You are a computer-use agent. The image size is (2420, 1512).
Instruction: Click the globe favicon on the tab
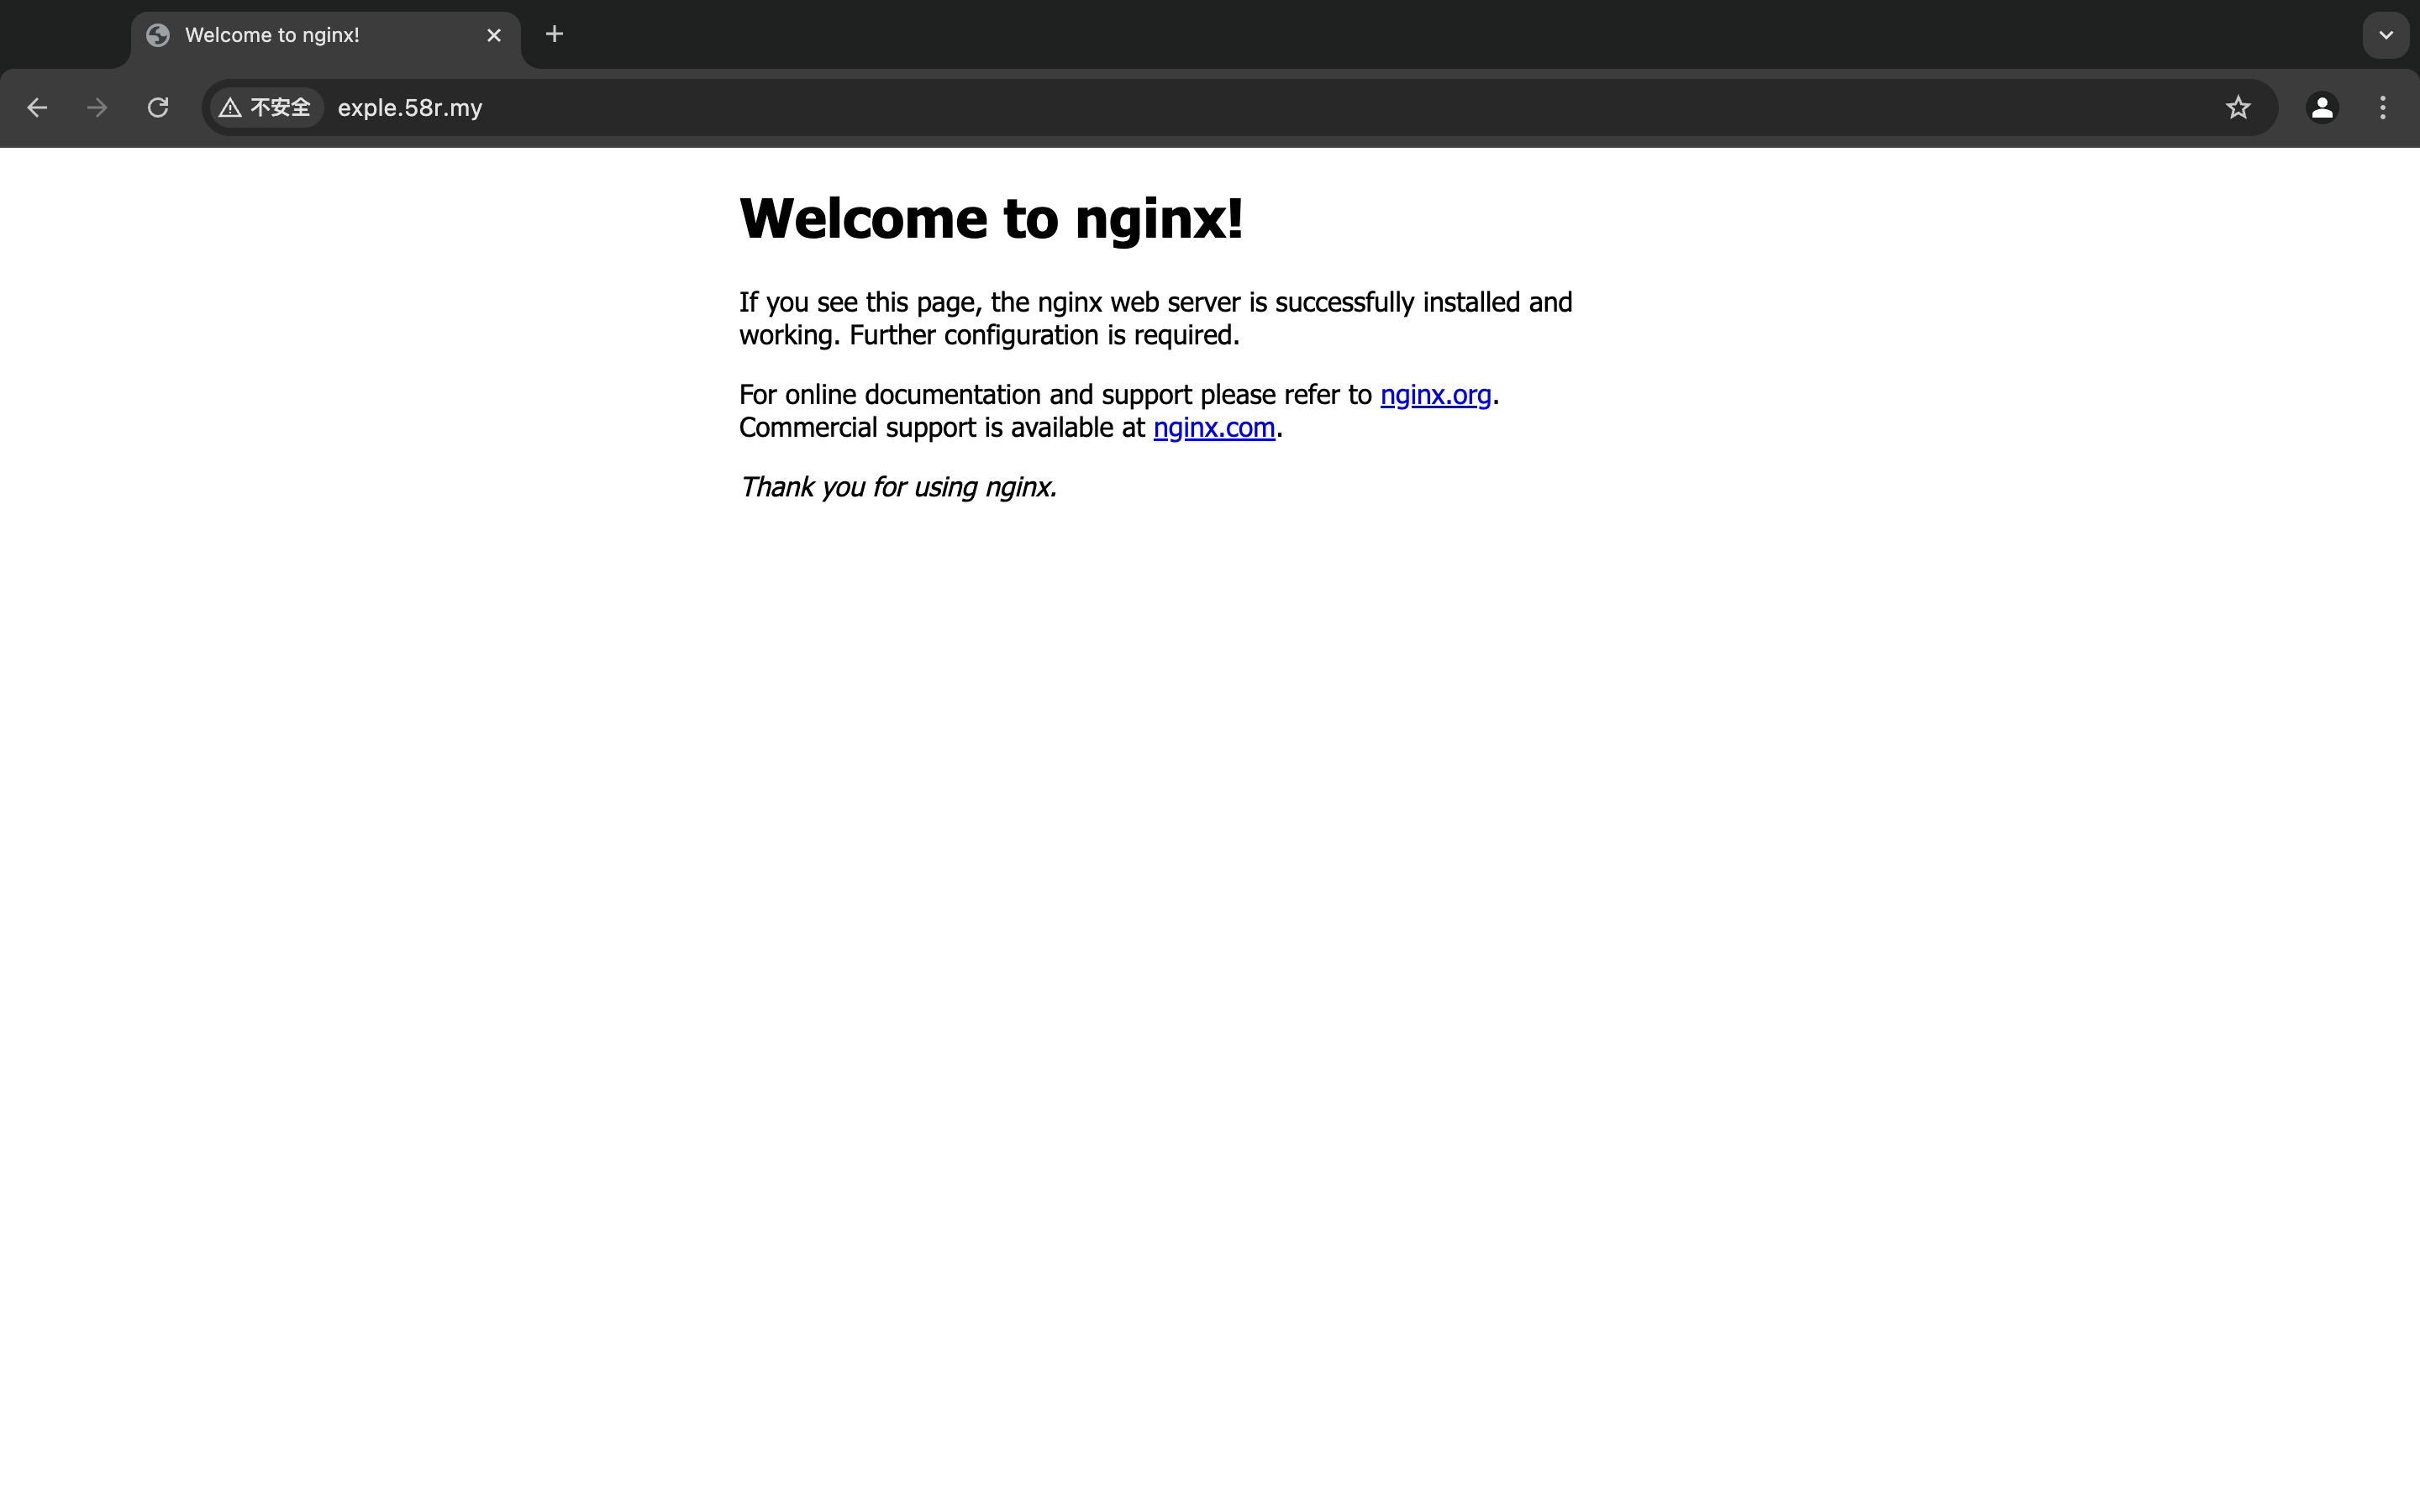pos(158,36)
